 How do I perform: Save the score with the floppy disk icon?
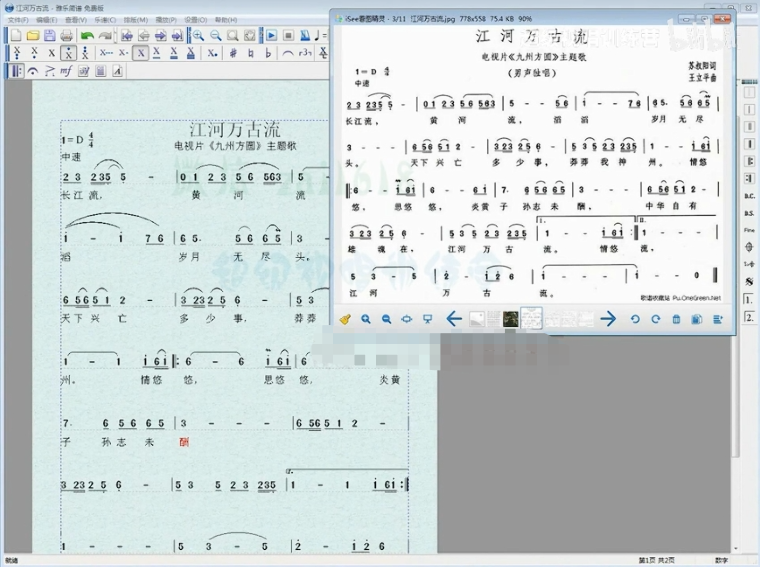tap(48, 35)
